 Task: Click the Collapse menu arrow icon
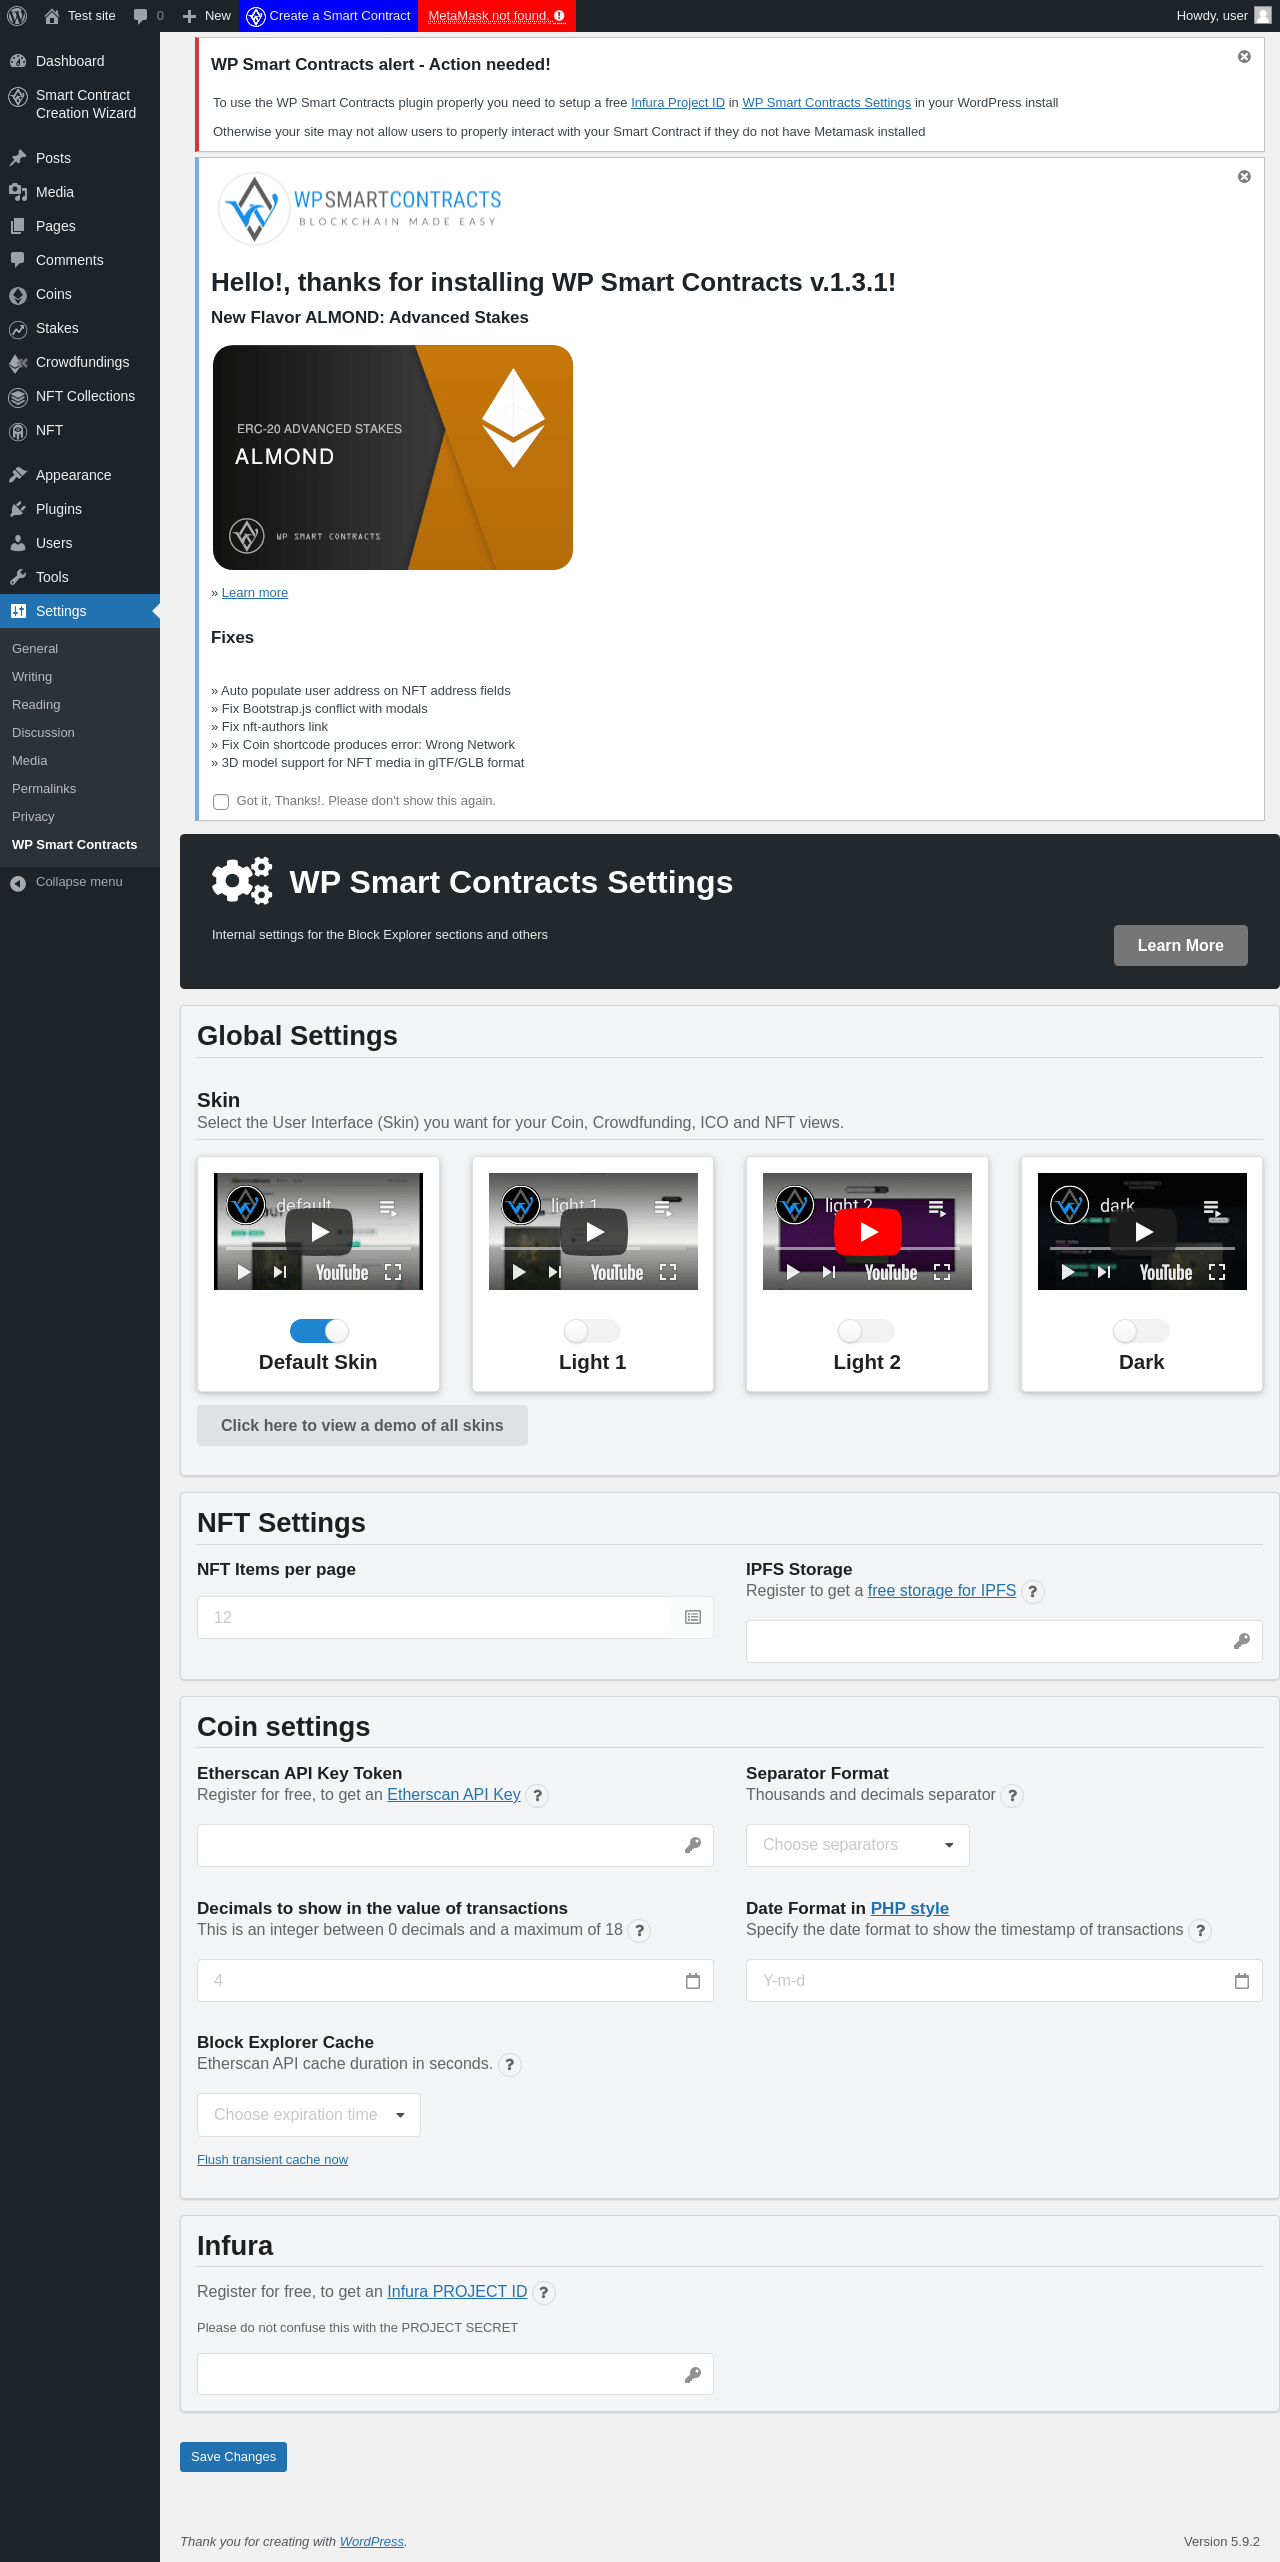pyautogui.click(x=18, y=882)
